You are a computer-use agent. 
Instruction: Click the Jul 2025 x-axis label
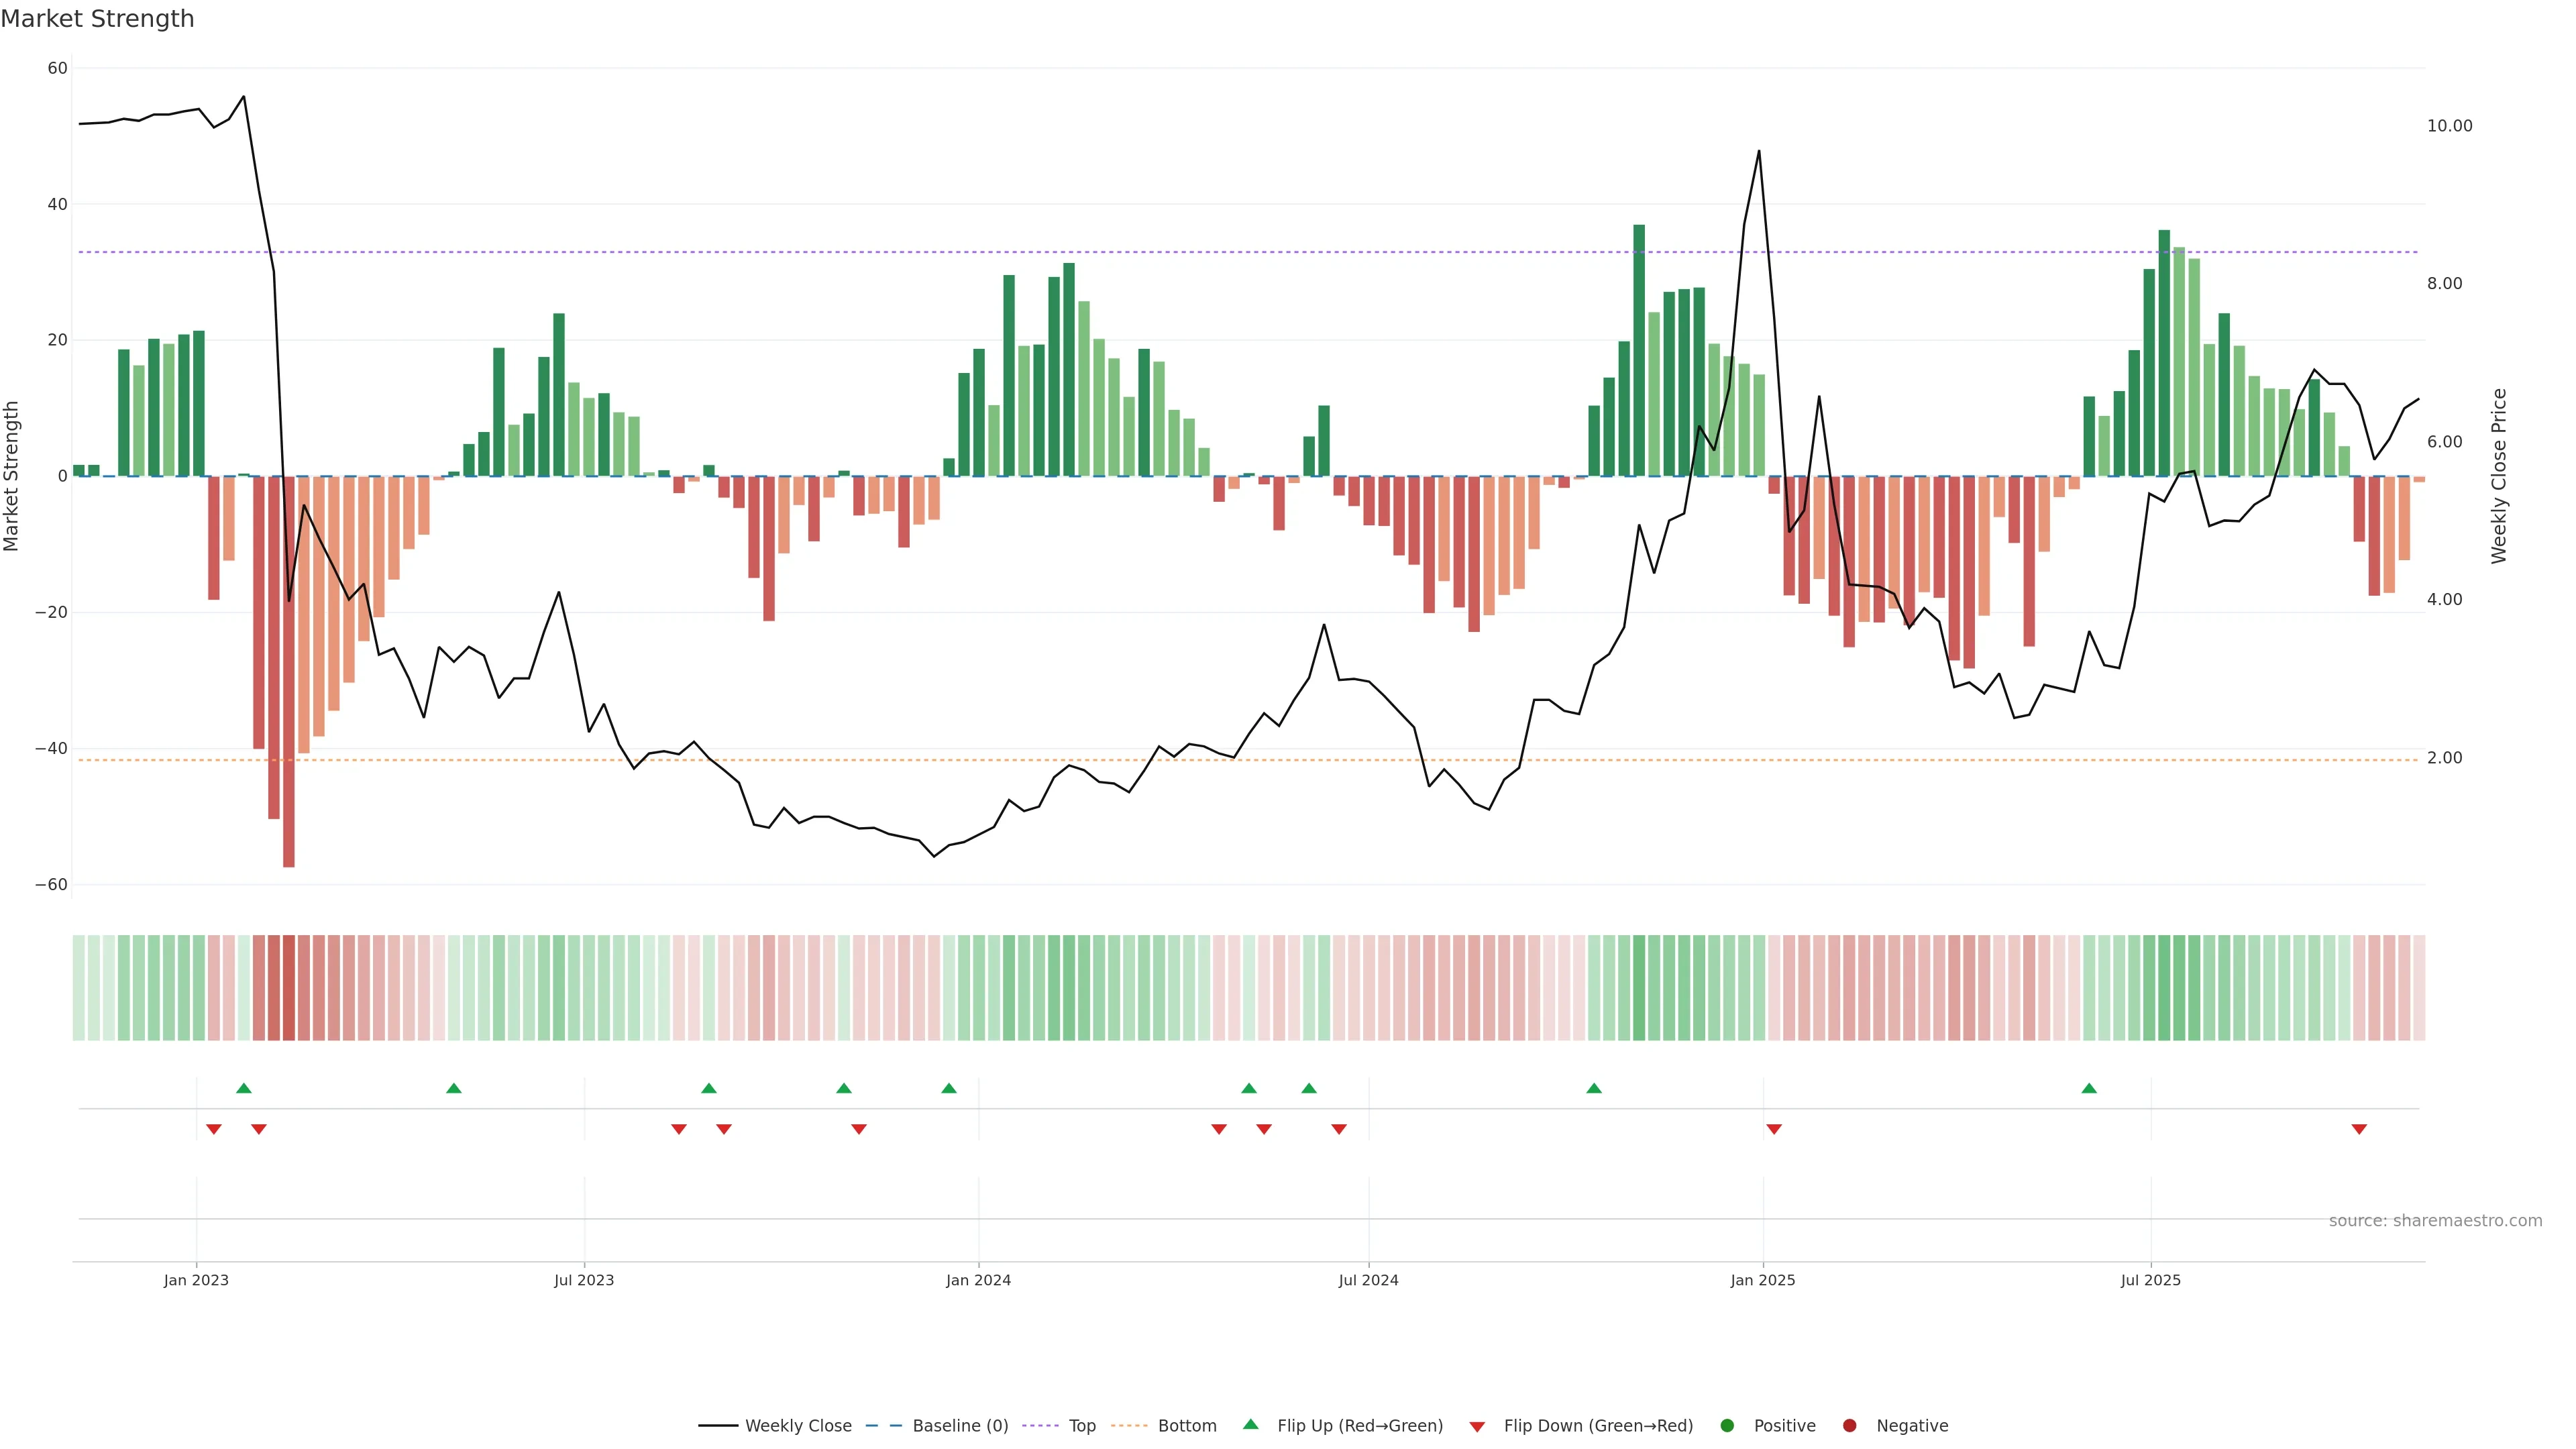(2150, 1280)
